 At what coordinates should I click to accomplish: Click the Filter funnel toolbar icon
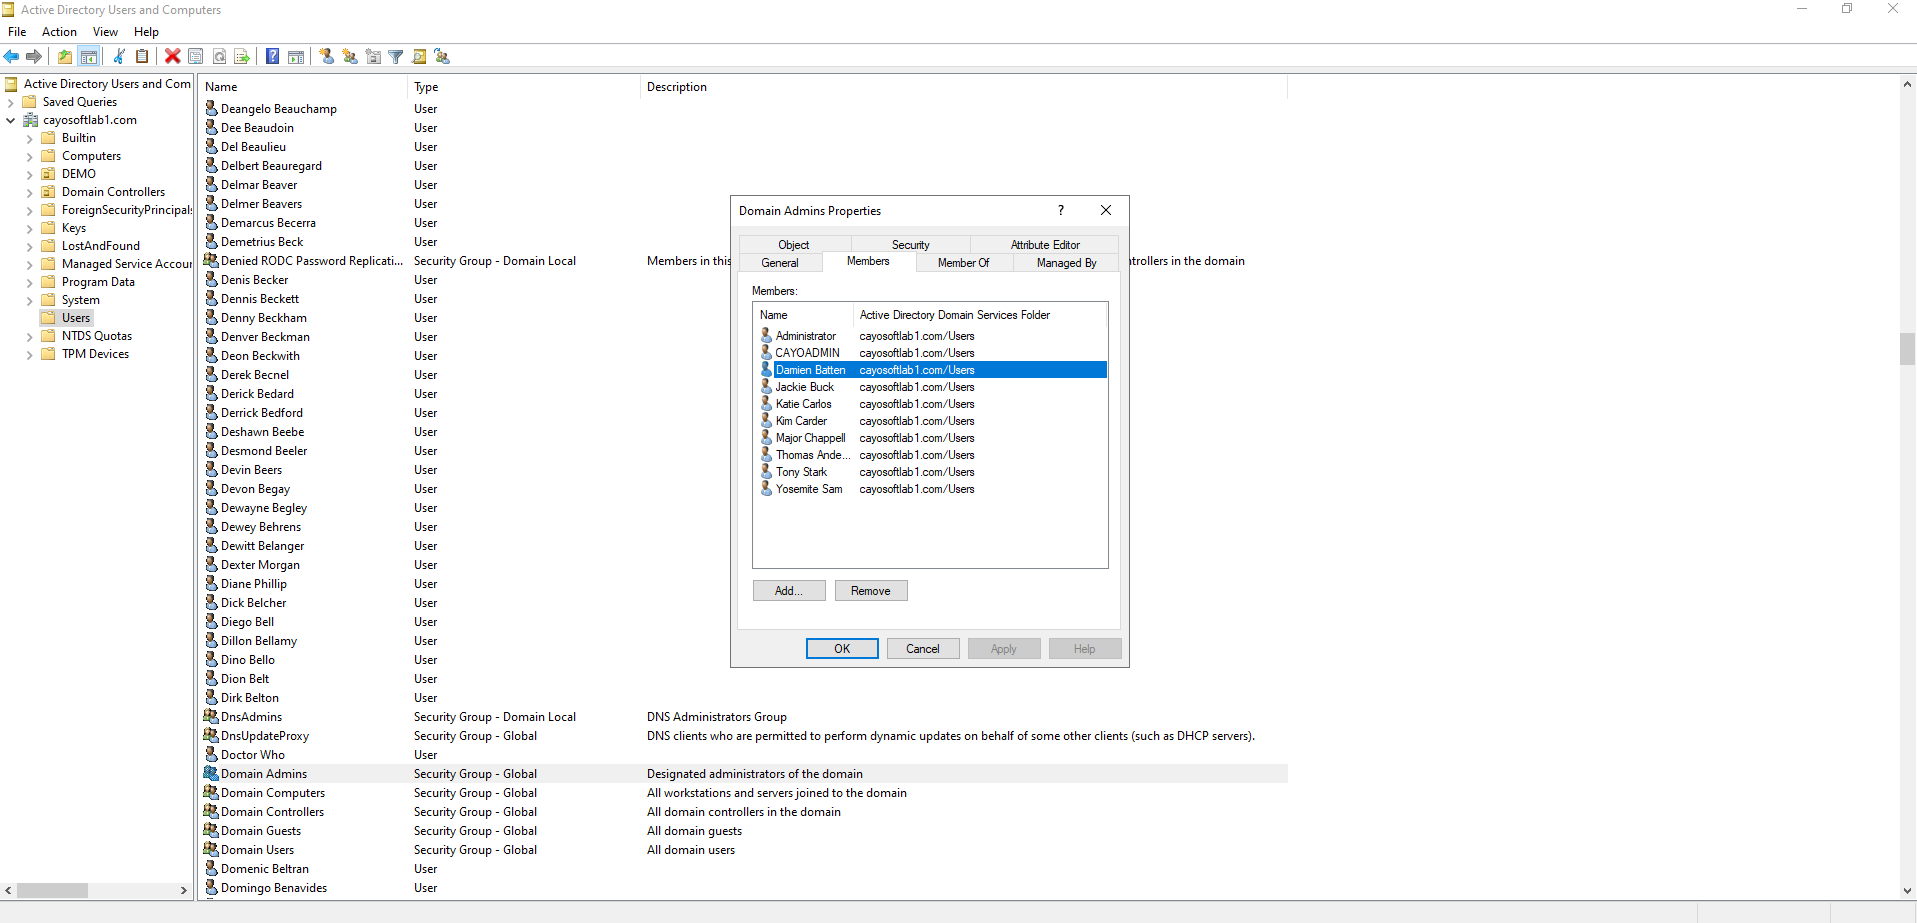pos(396,57)
